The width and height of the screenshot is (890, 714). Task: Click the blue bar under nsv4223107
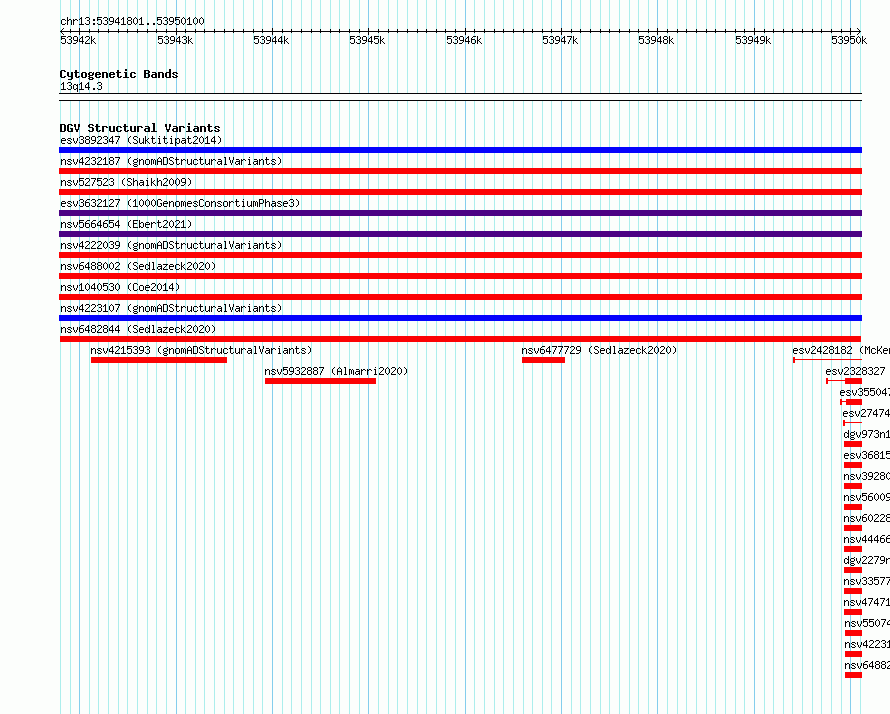[460, 318]
